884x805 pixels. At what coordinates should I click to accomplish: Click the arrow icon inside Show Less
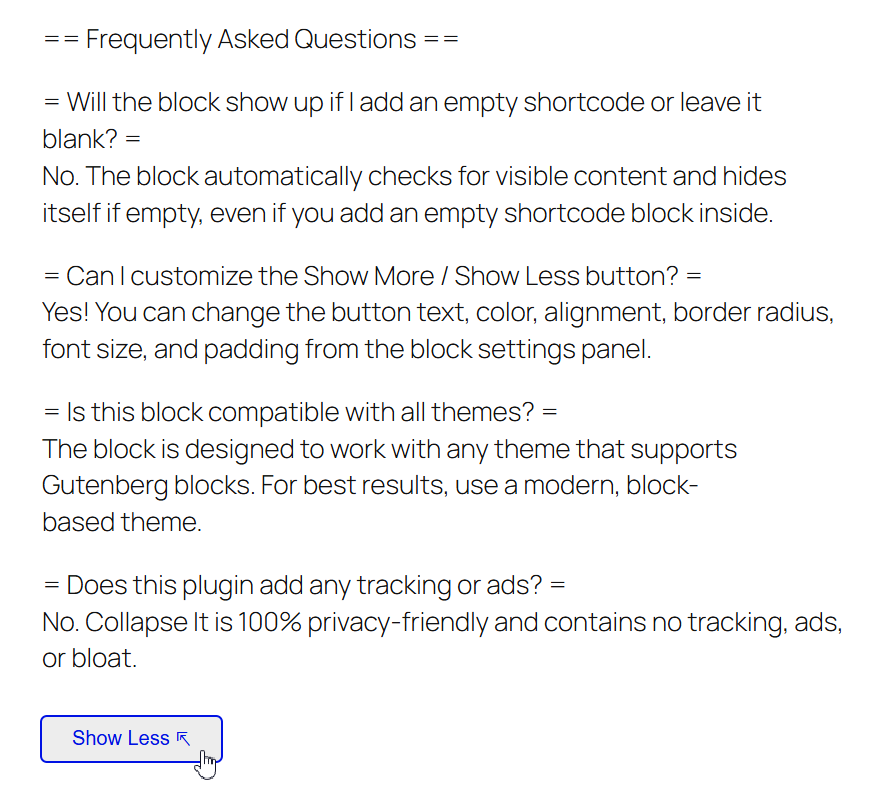coord(183,738)
